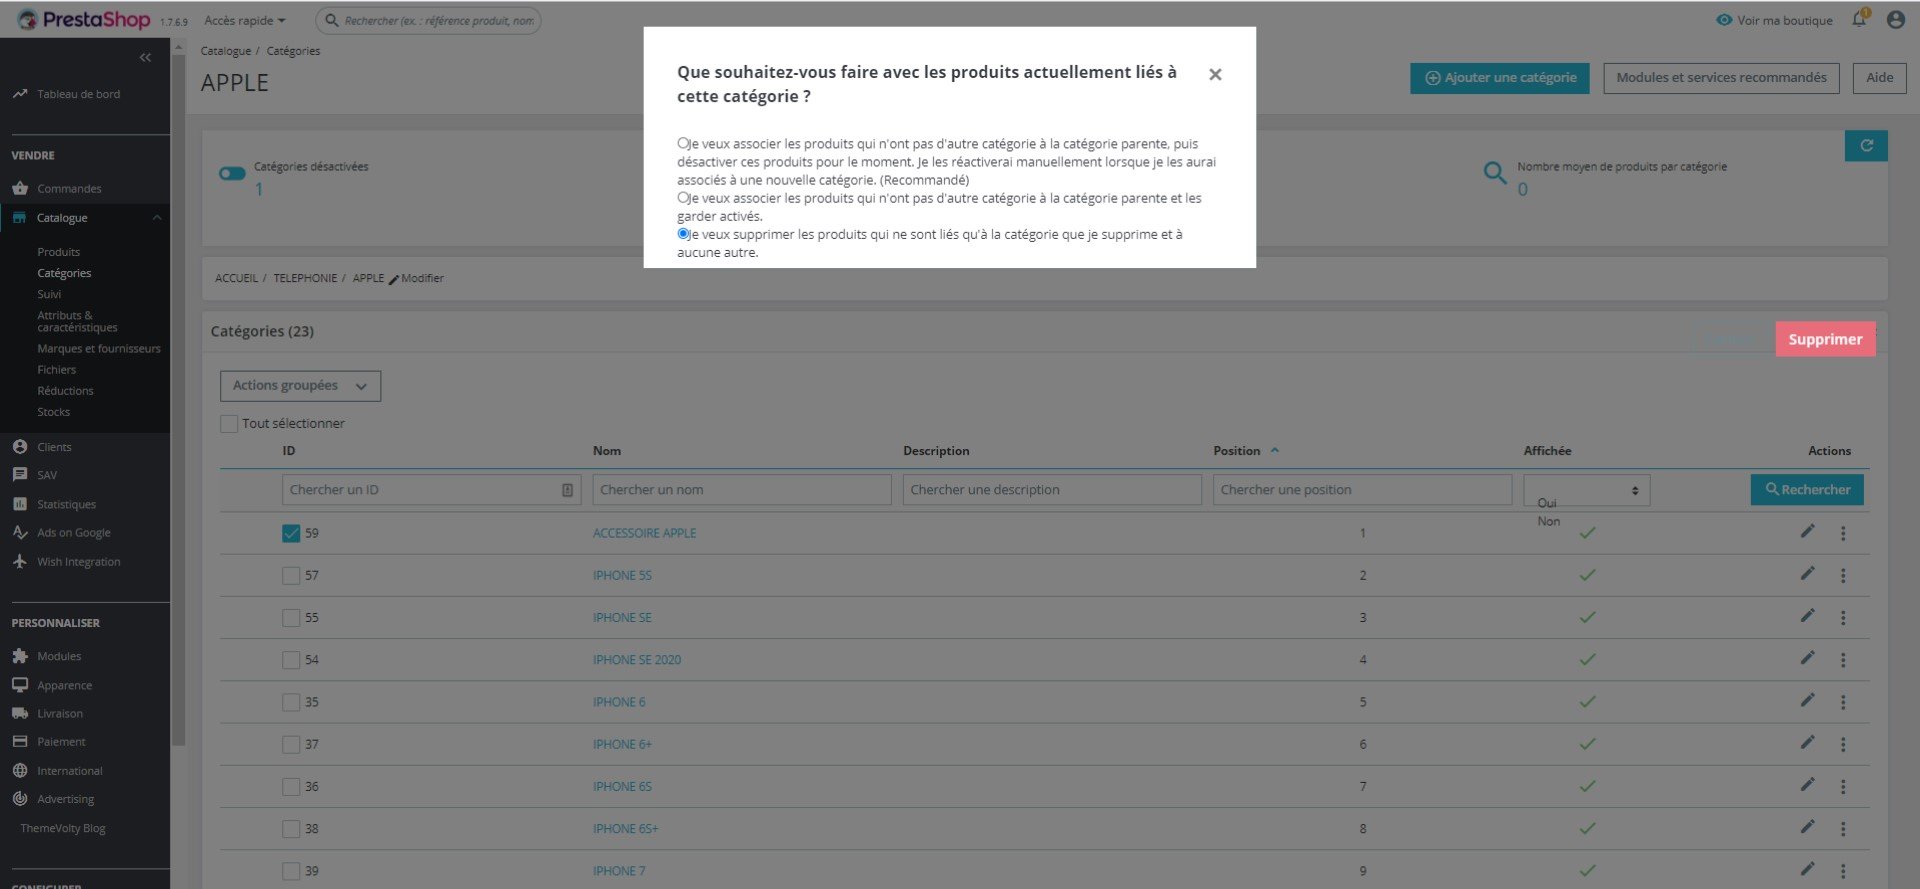Open more actions for IPHONE SE row
1920x889 pixels.
pyautogui.click(x=1843, y=618)
